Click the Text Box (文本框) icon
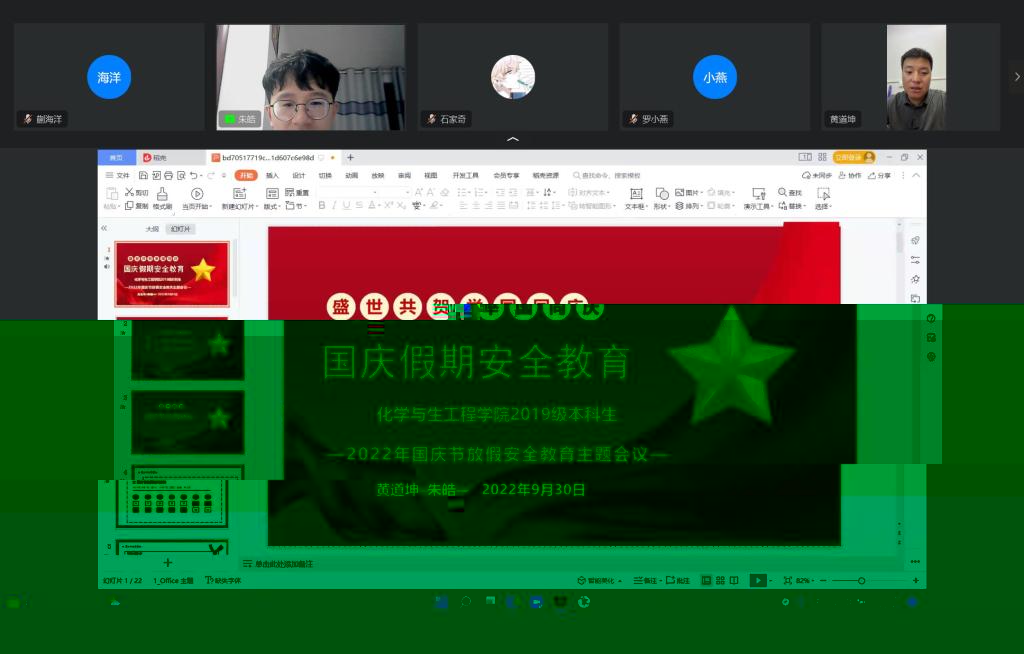1024x654 pixels. point(635,193)
